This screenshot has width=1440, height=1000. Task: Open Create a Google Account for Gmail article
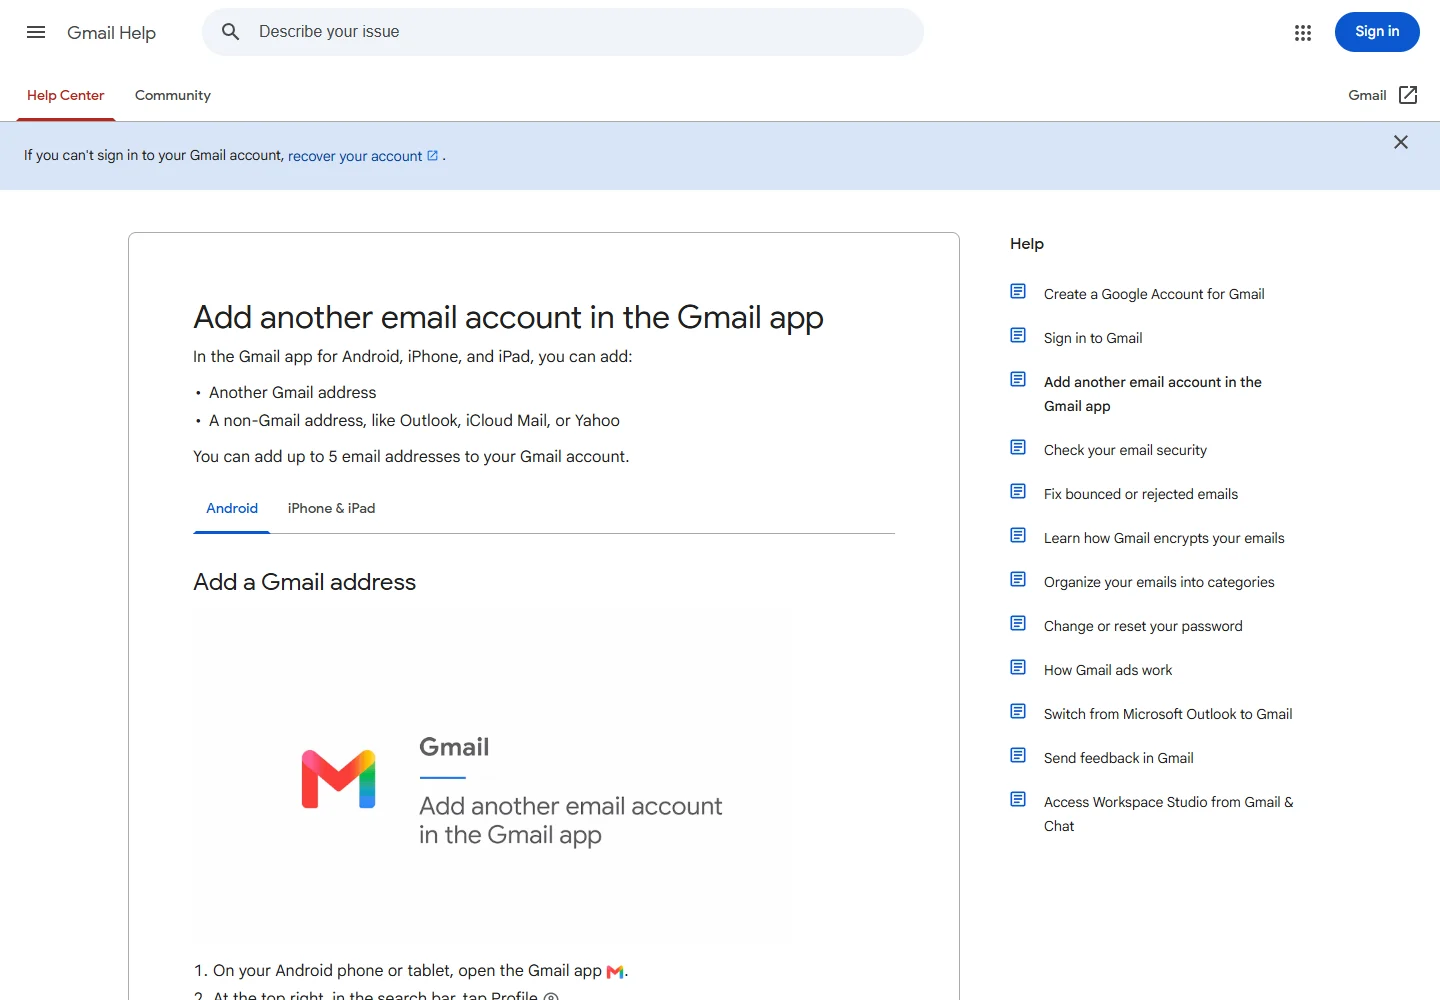1154,294
